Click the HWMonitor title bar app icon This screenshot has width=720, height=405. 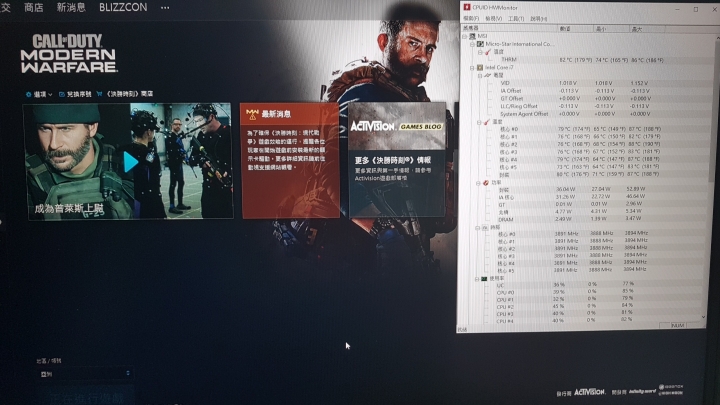pyautogui.click(x=467, y=7)
